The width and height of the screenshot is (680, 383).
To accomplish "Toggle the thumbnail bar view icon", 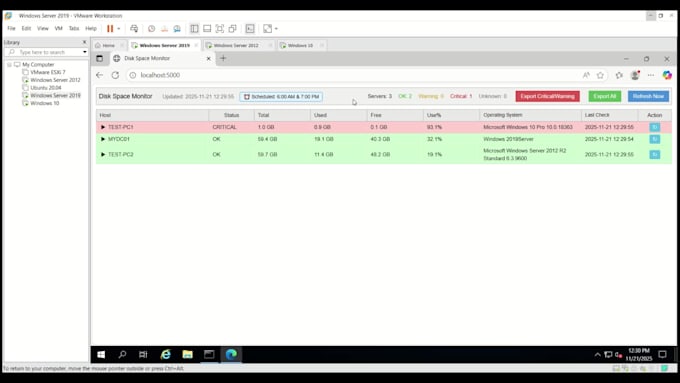I will [207, 29].
